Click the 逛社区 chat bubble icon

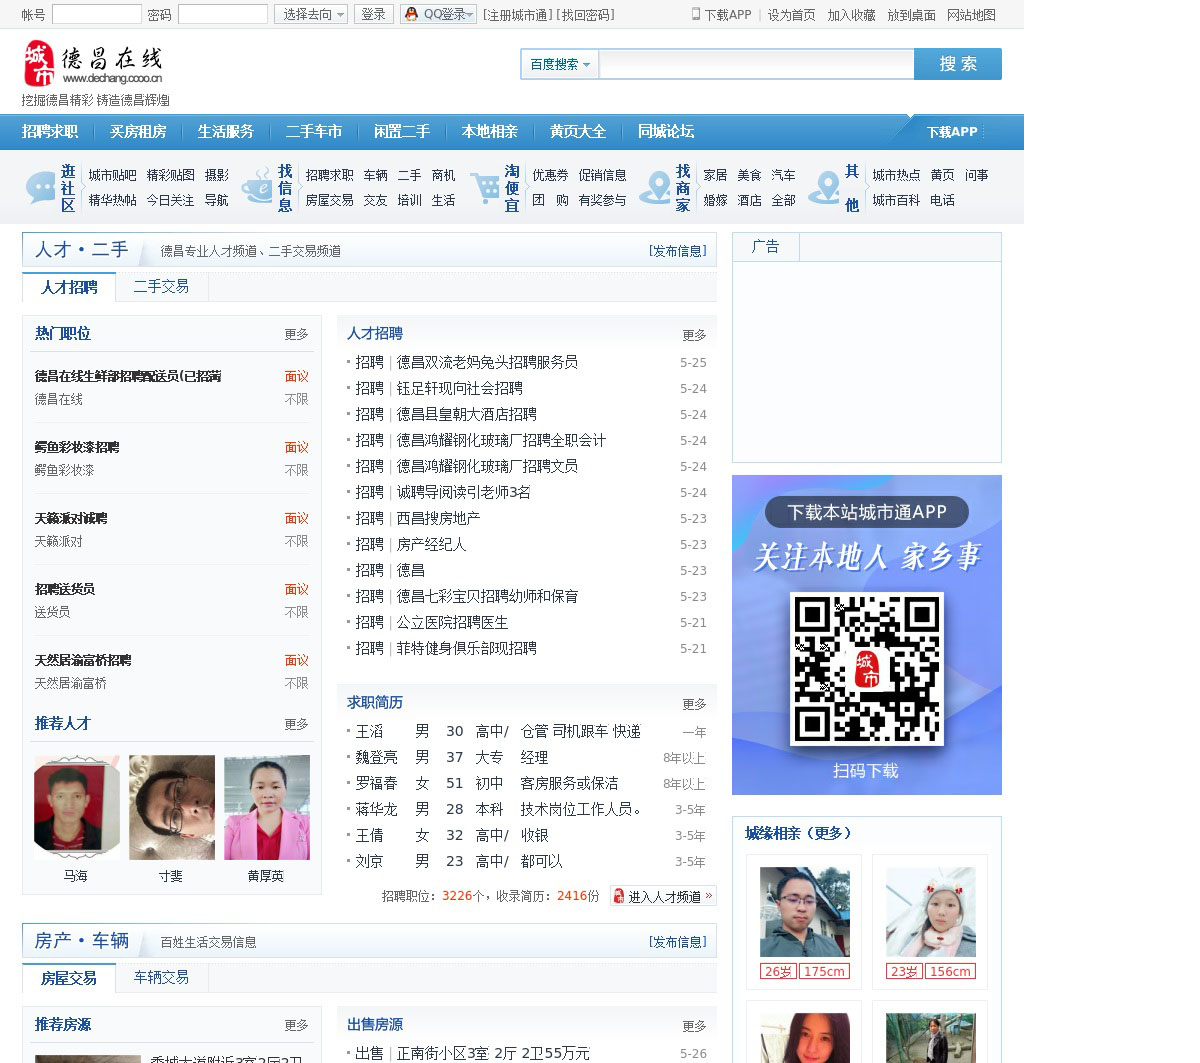41,188
